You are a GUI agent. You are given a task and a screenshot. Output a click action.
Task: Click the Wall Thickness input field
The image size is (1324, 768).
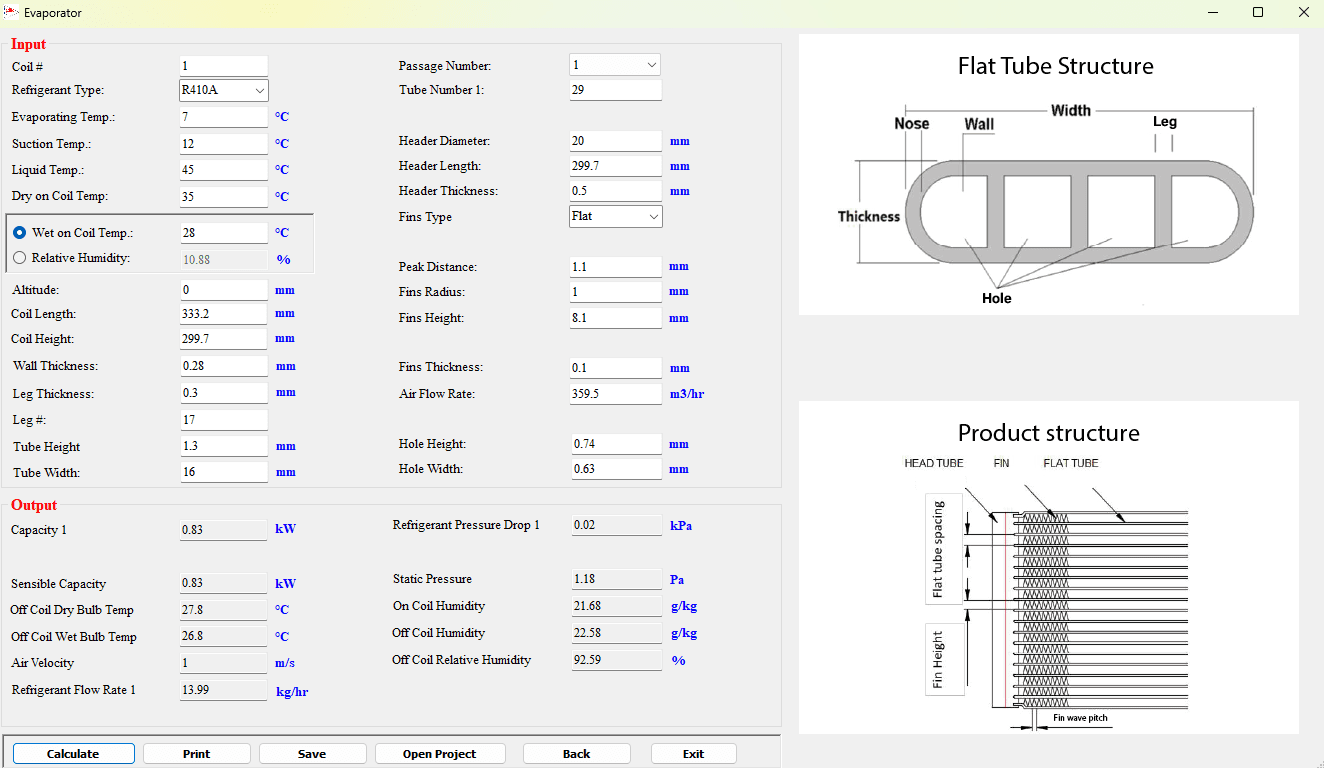click(x=224, y=367)
